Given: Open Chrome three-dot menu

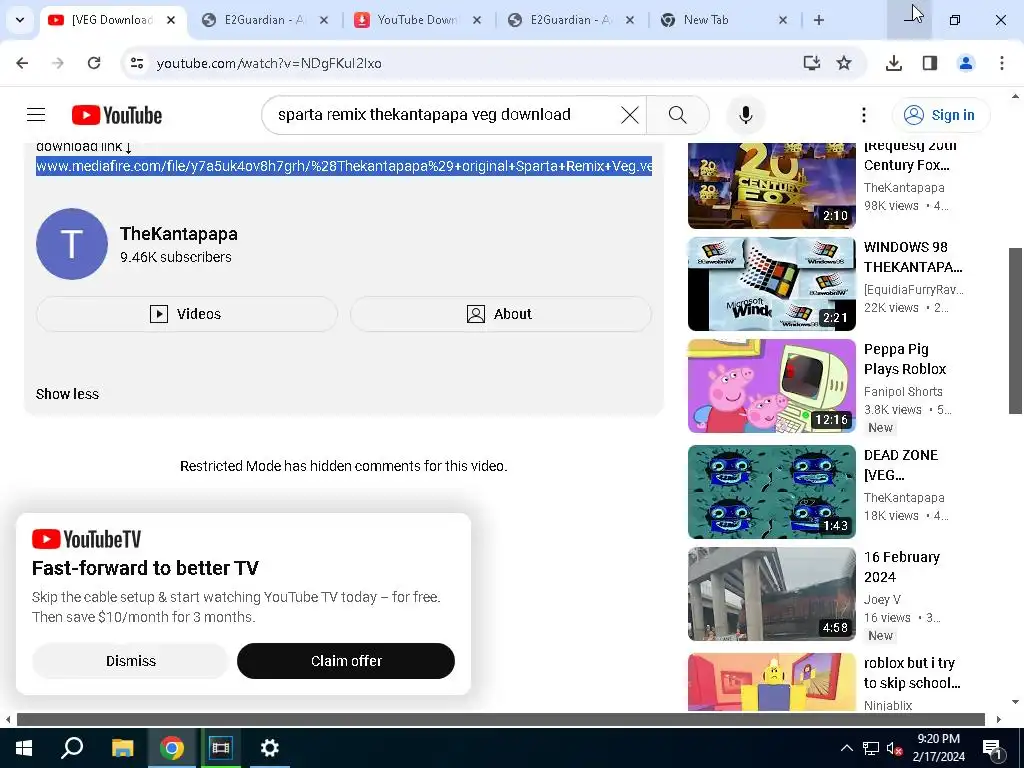Looking at the screenshot, I should point(1002,63).
